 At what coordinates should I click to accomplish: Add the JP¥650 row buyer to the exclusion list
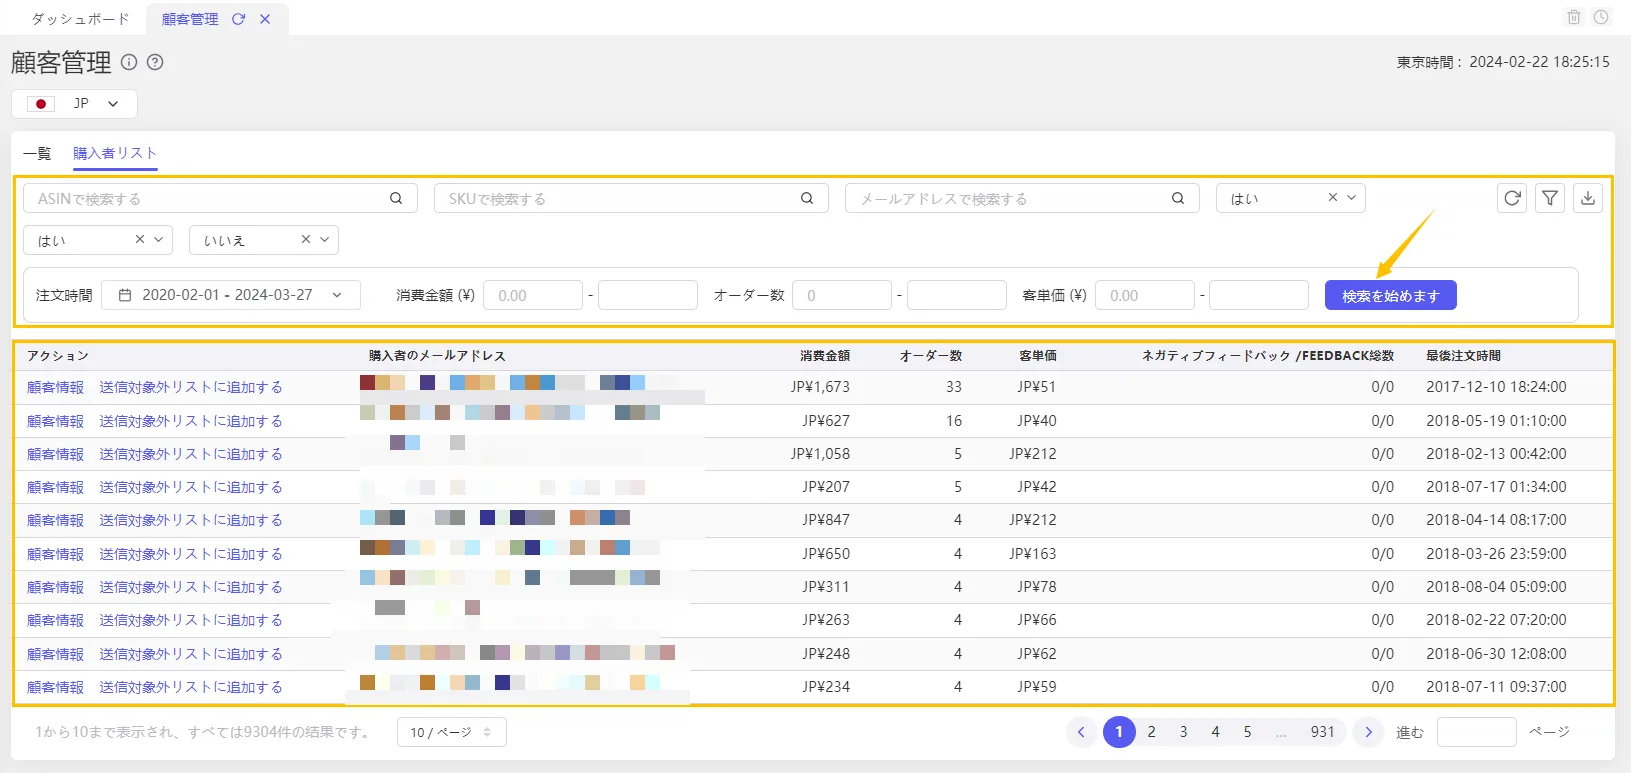click(191, 554)
